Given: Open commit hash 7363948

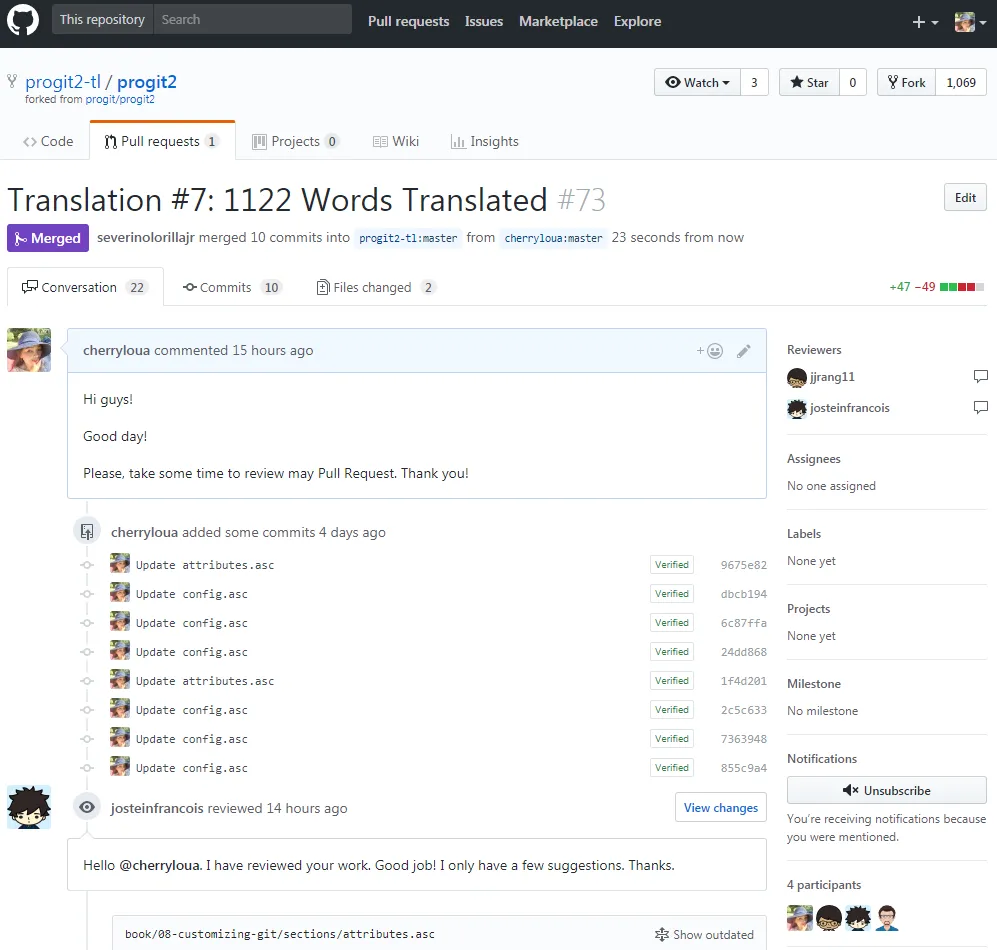Looking at the screenshot, I should point(743,739).
